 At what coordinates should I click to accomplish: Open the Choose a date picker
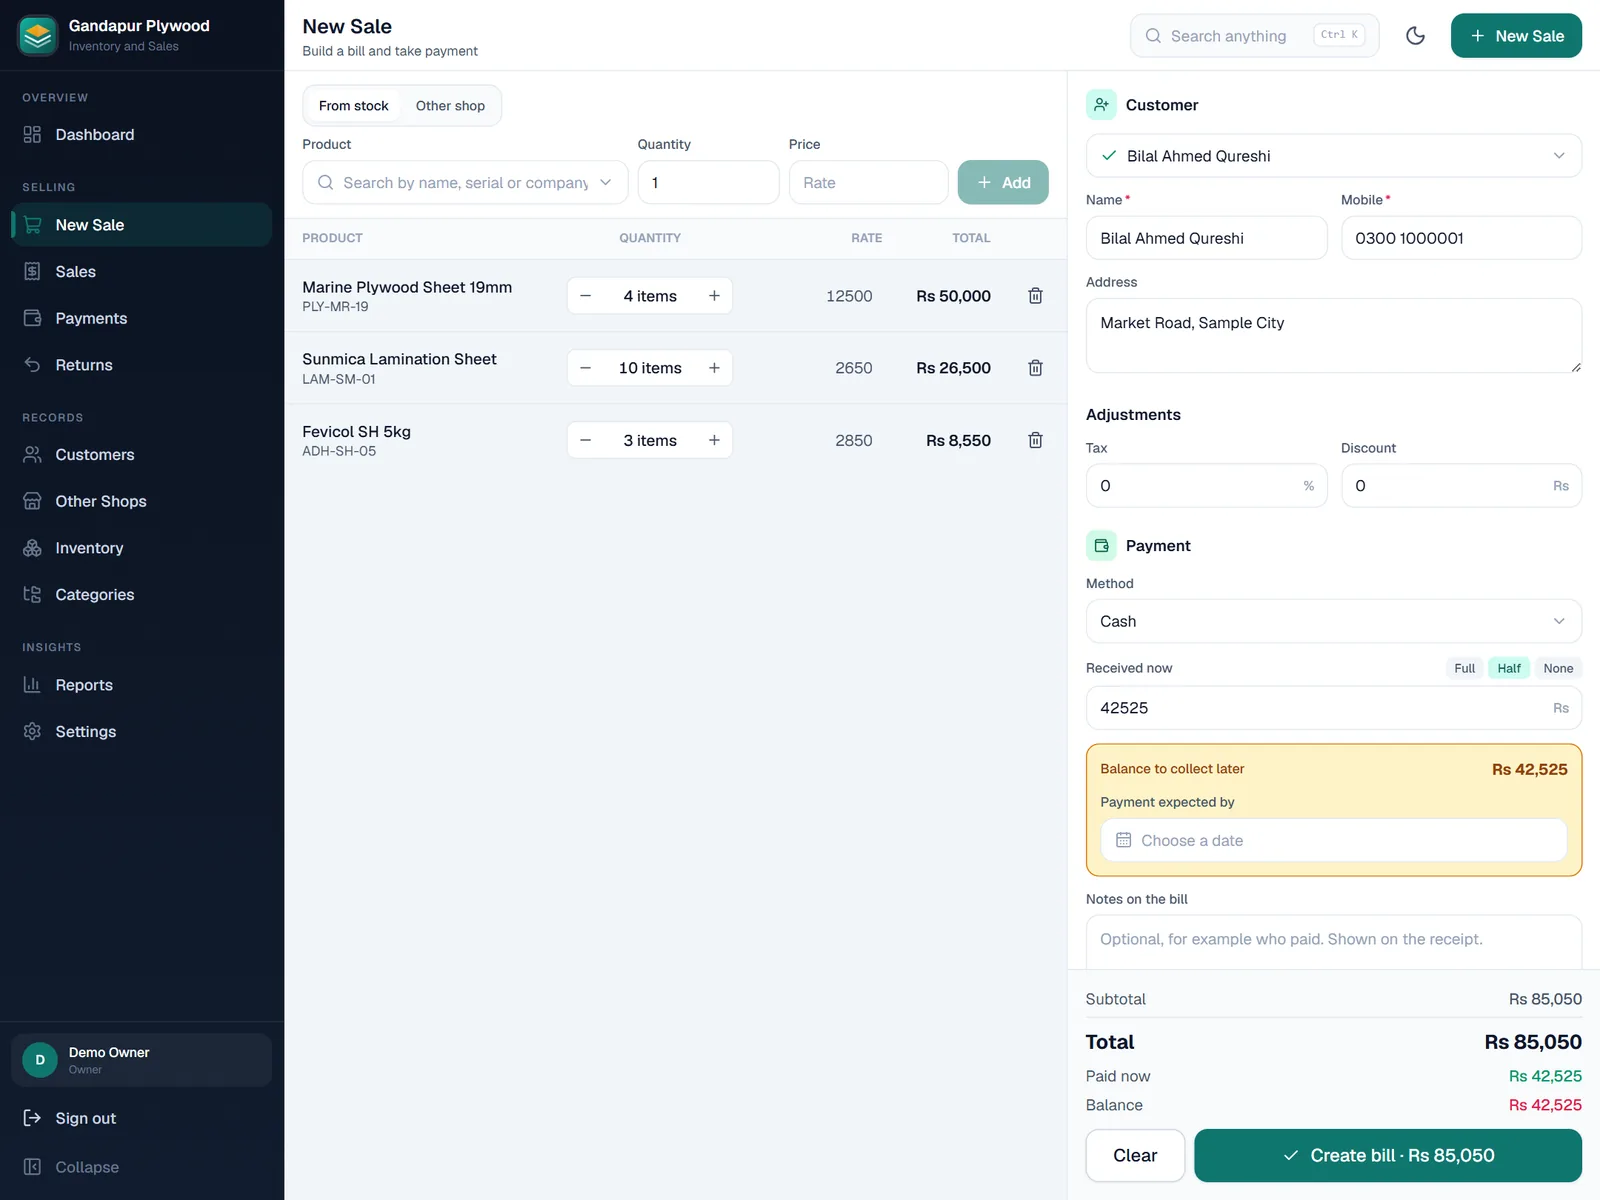pos(1333,840)
